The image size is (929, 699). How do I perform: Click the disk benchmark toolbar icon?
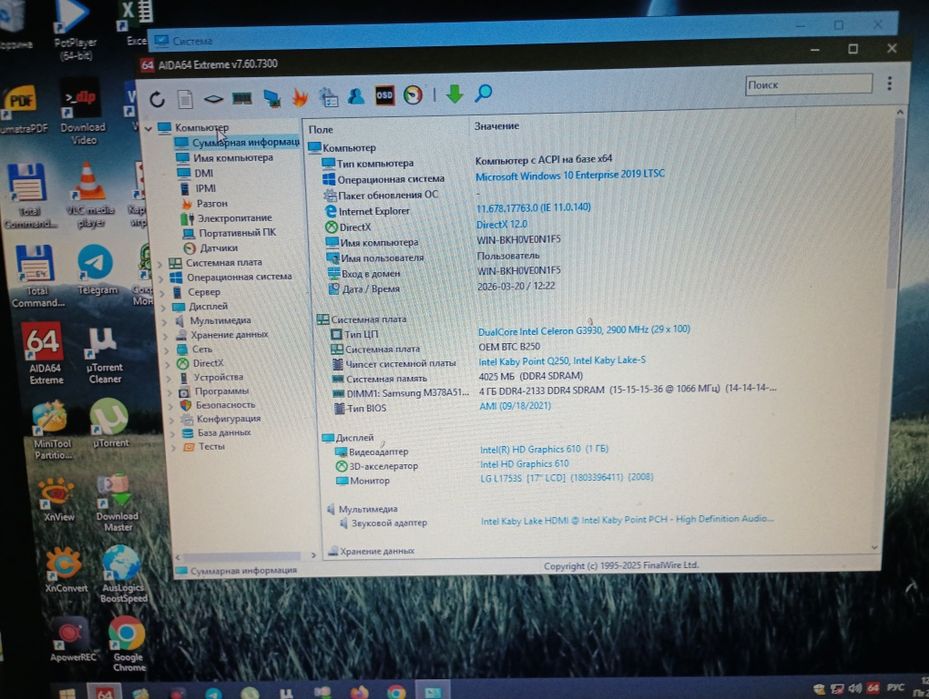coord(213,98)
